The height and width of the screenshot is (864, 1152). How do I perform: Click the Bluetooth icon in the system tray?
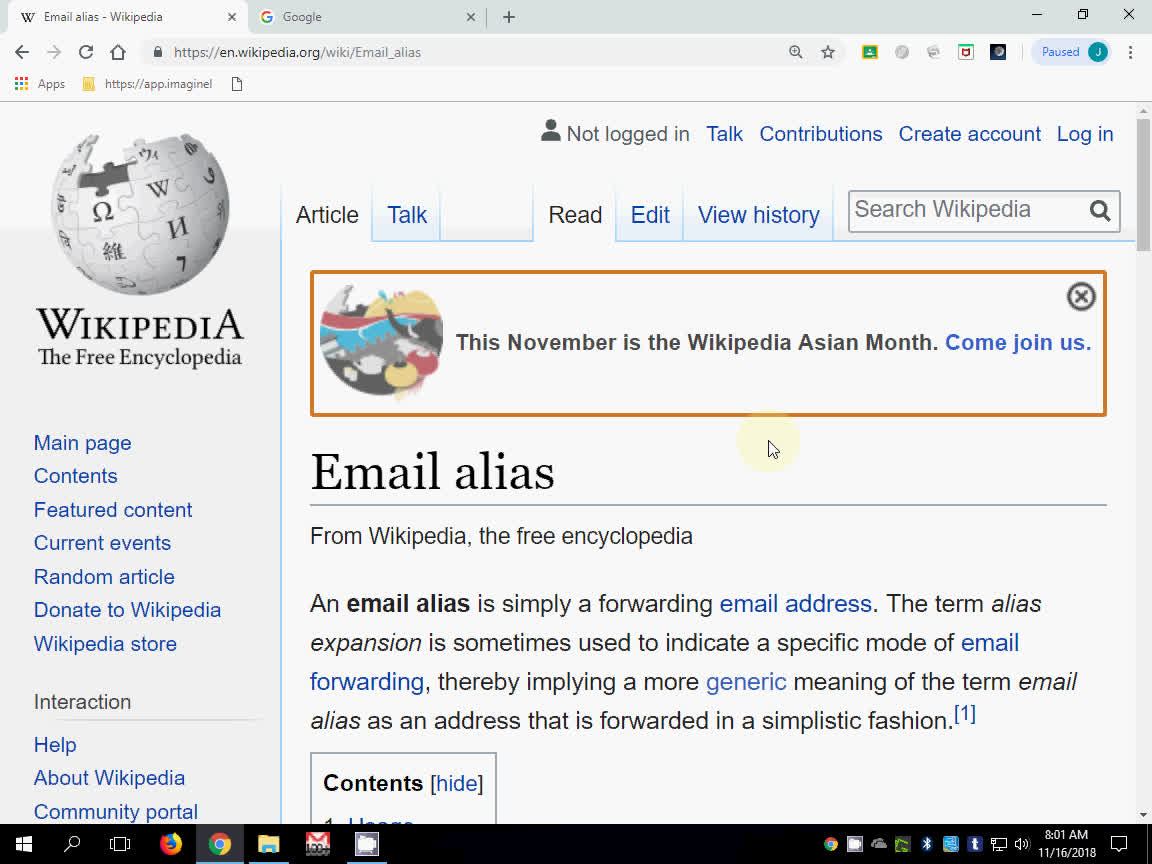926,843
